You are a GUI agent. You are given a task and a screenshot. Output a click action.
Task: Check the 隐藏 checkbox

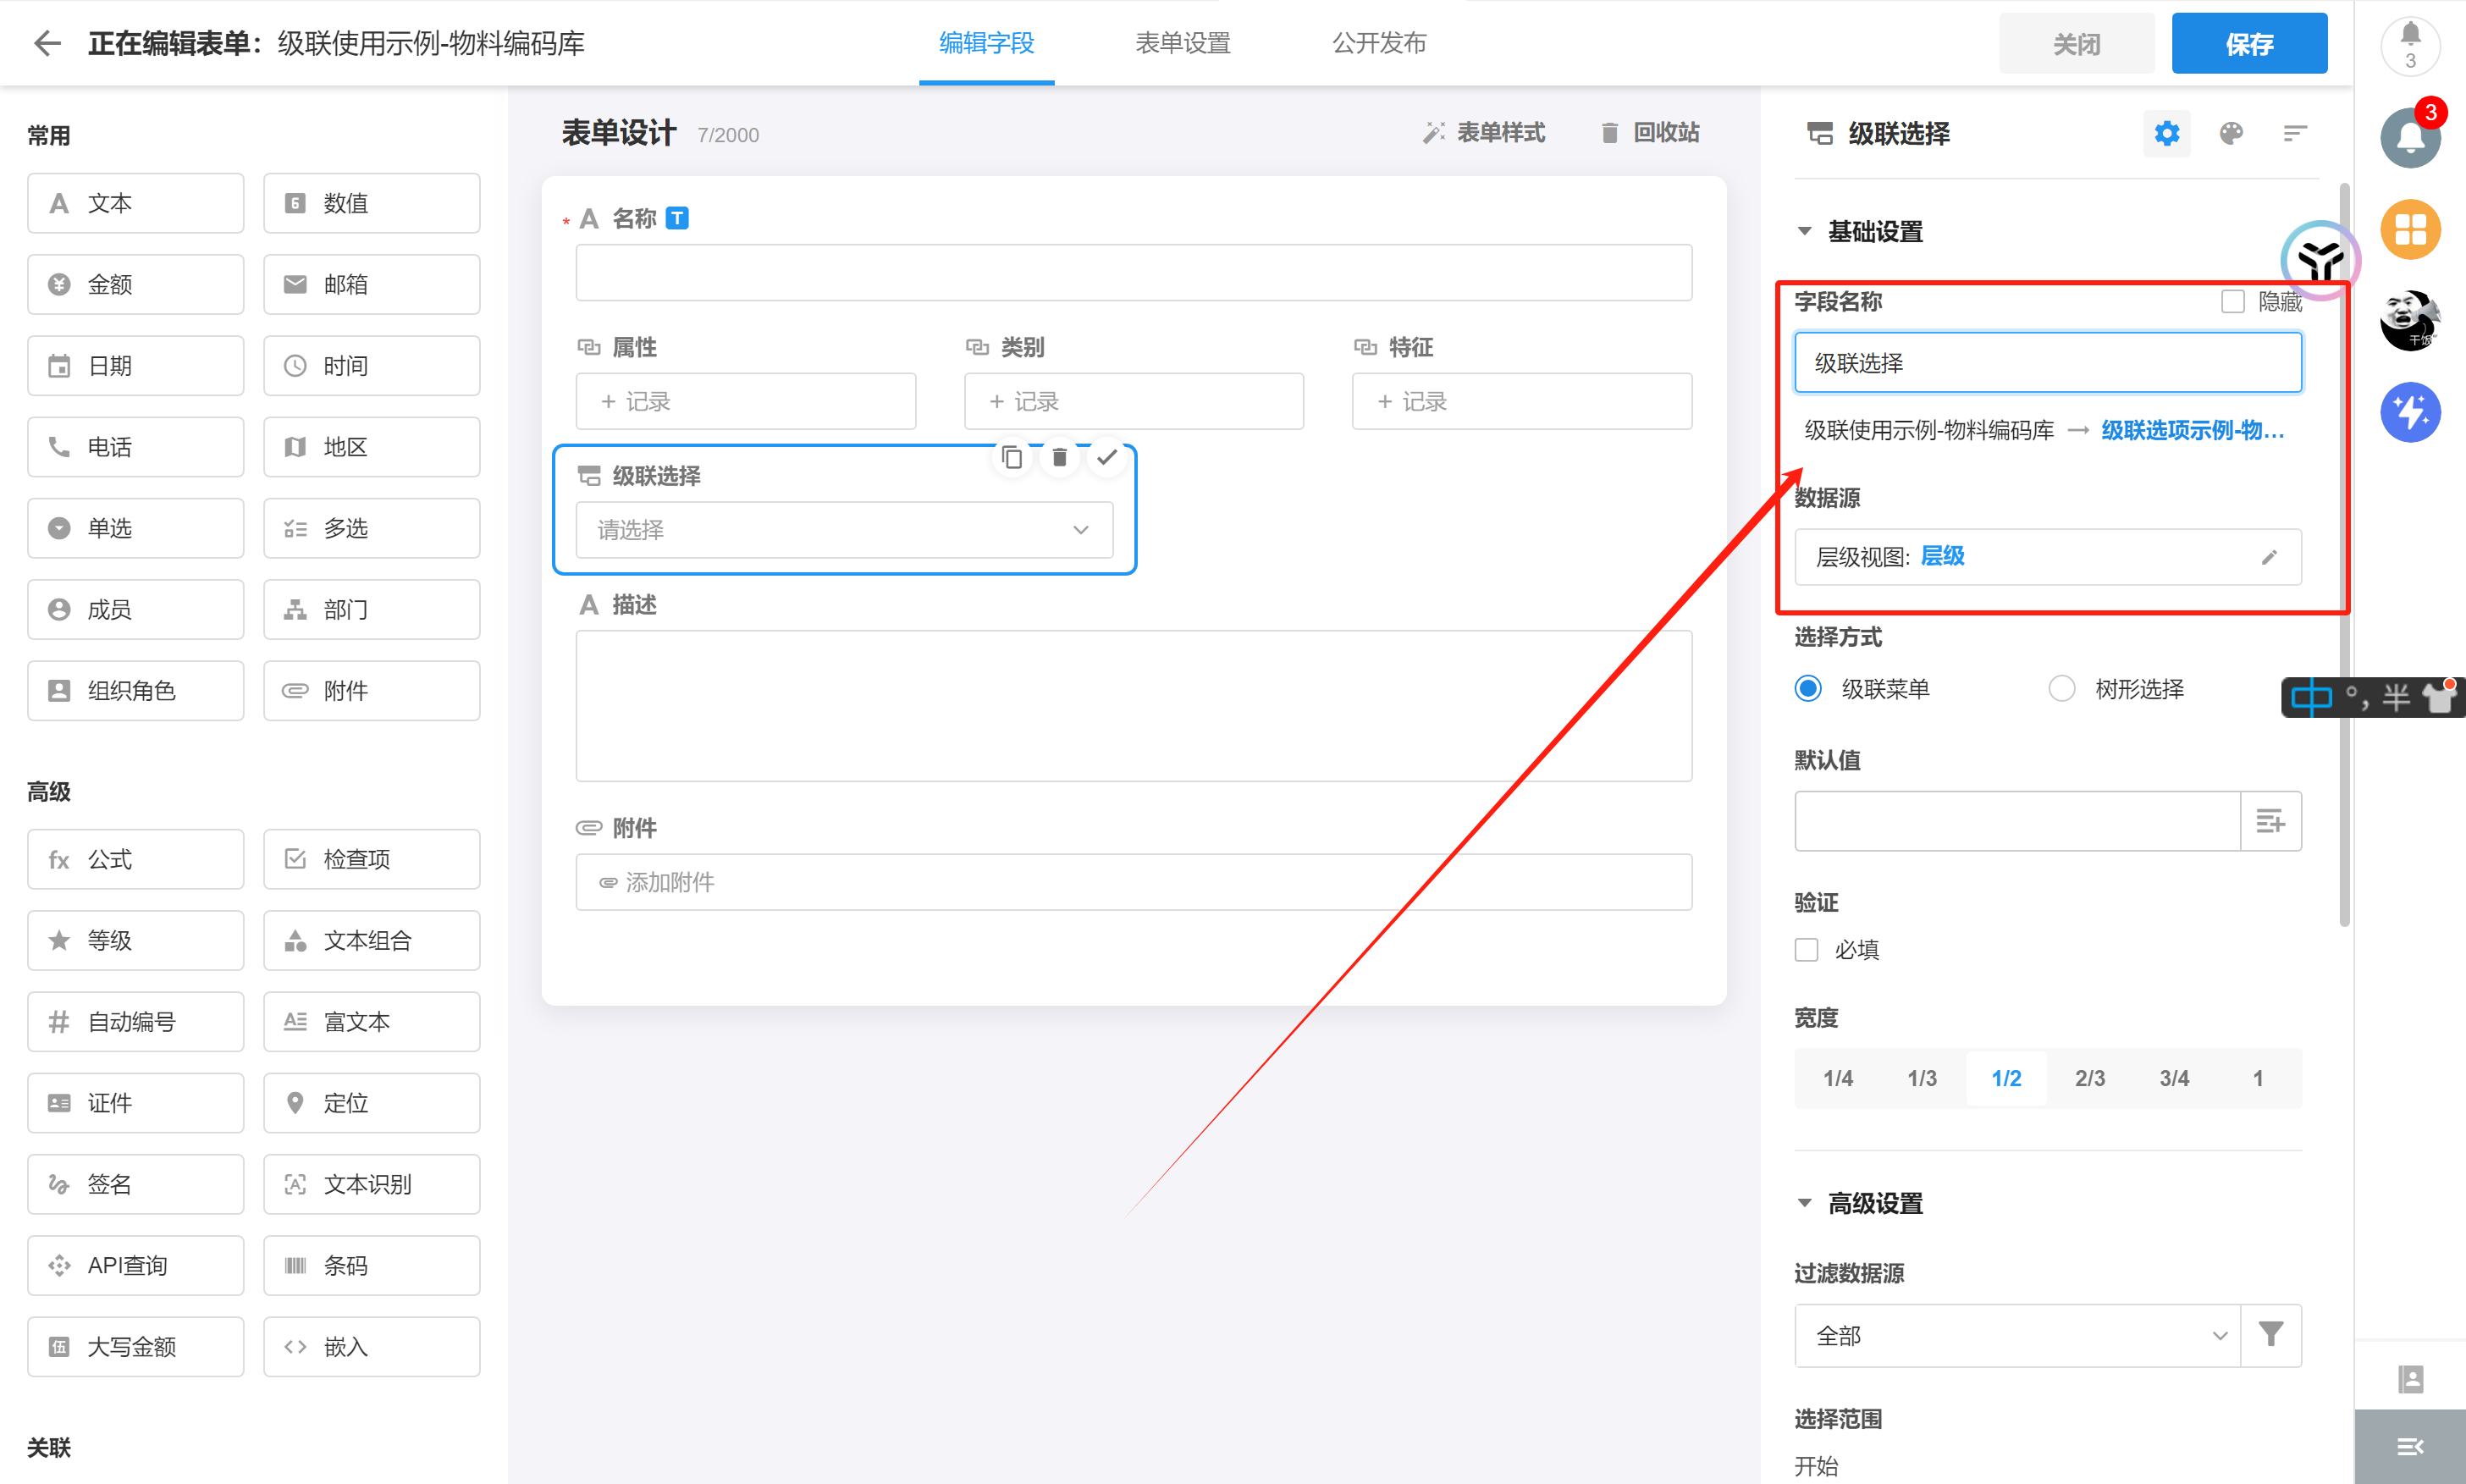pos(2232,301)
